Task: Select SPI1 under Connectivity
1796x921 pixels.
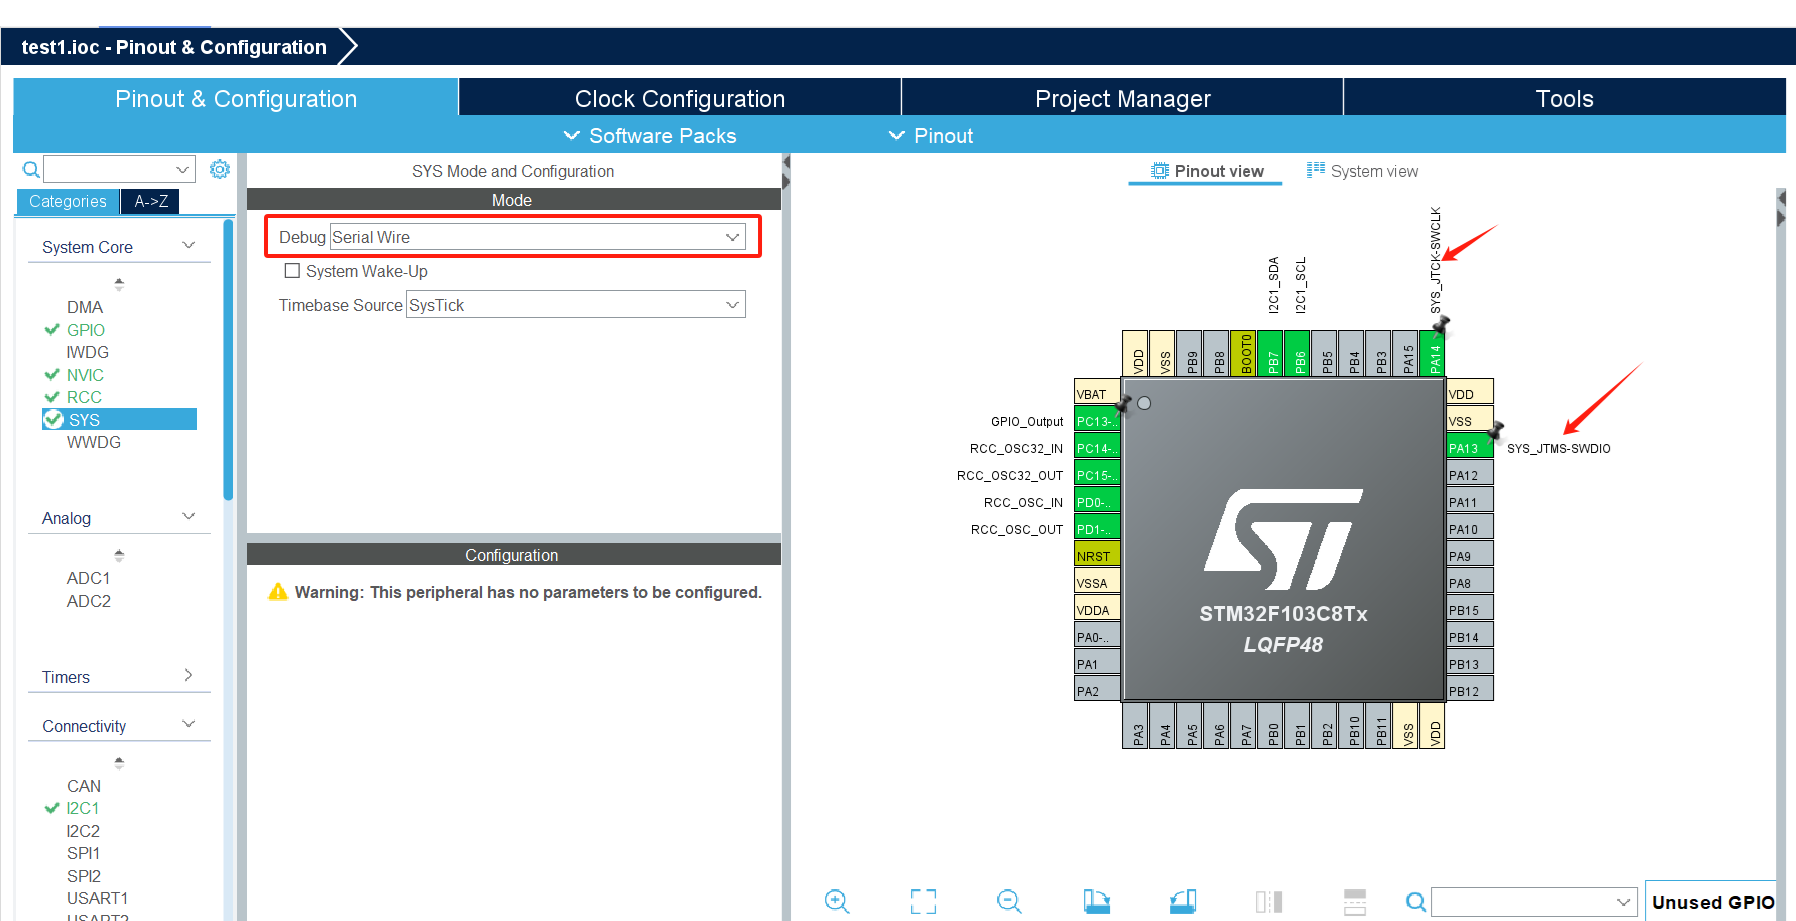Action: coord(83,853)
